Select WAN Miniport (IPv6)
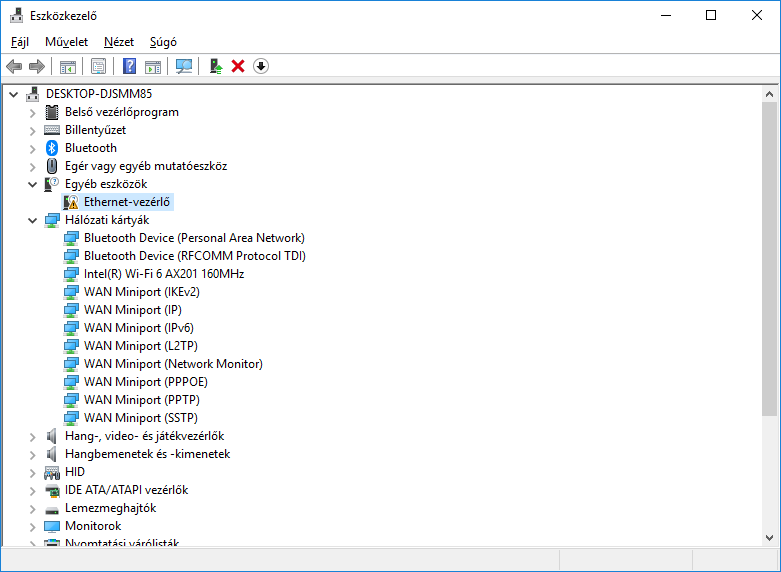The height and width of the screenshot is (572, 781). pos(139,328)
